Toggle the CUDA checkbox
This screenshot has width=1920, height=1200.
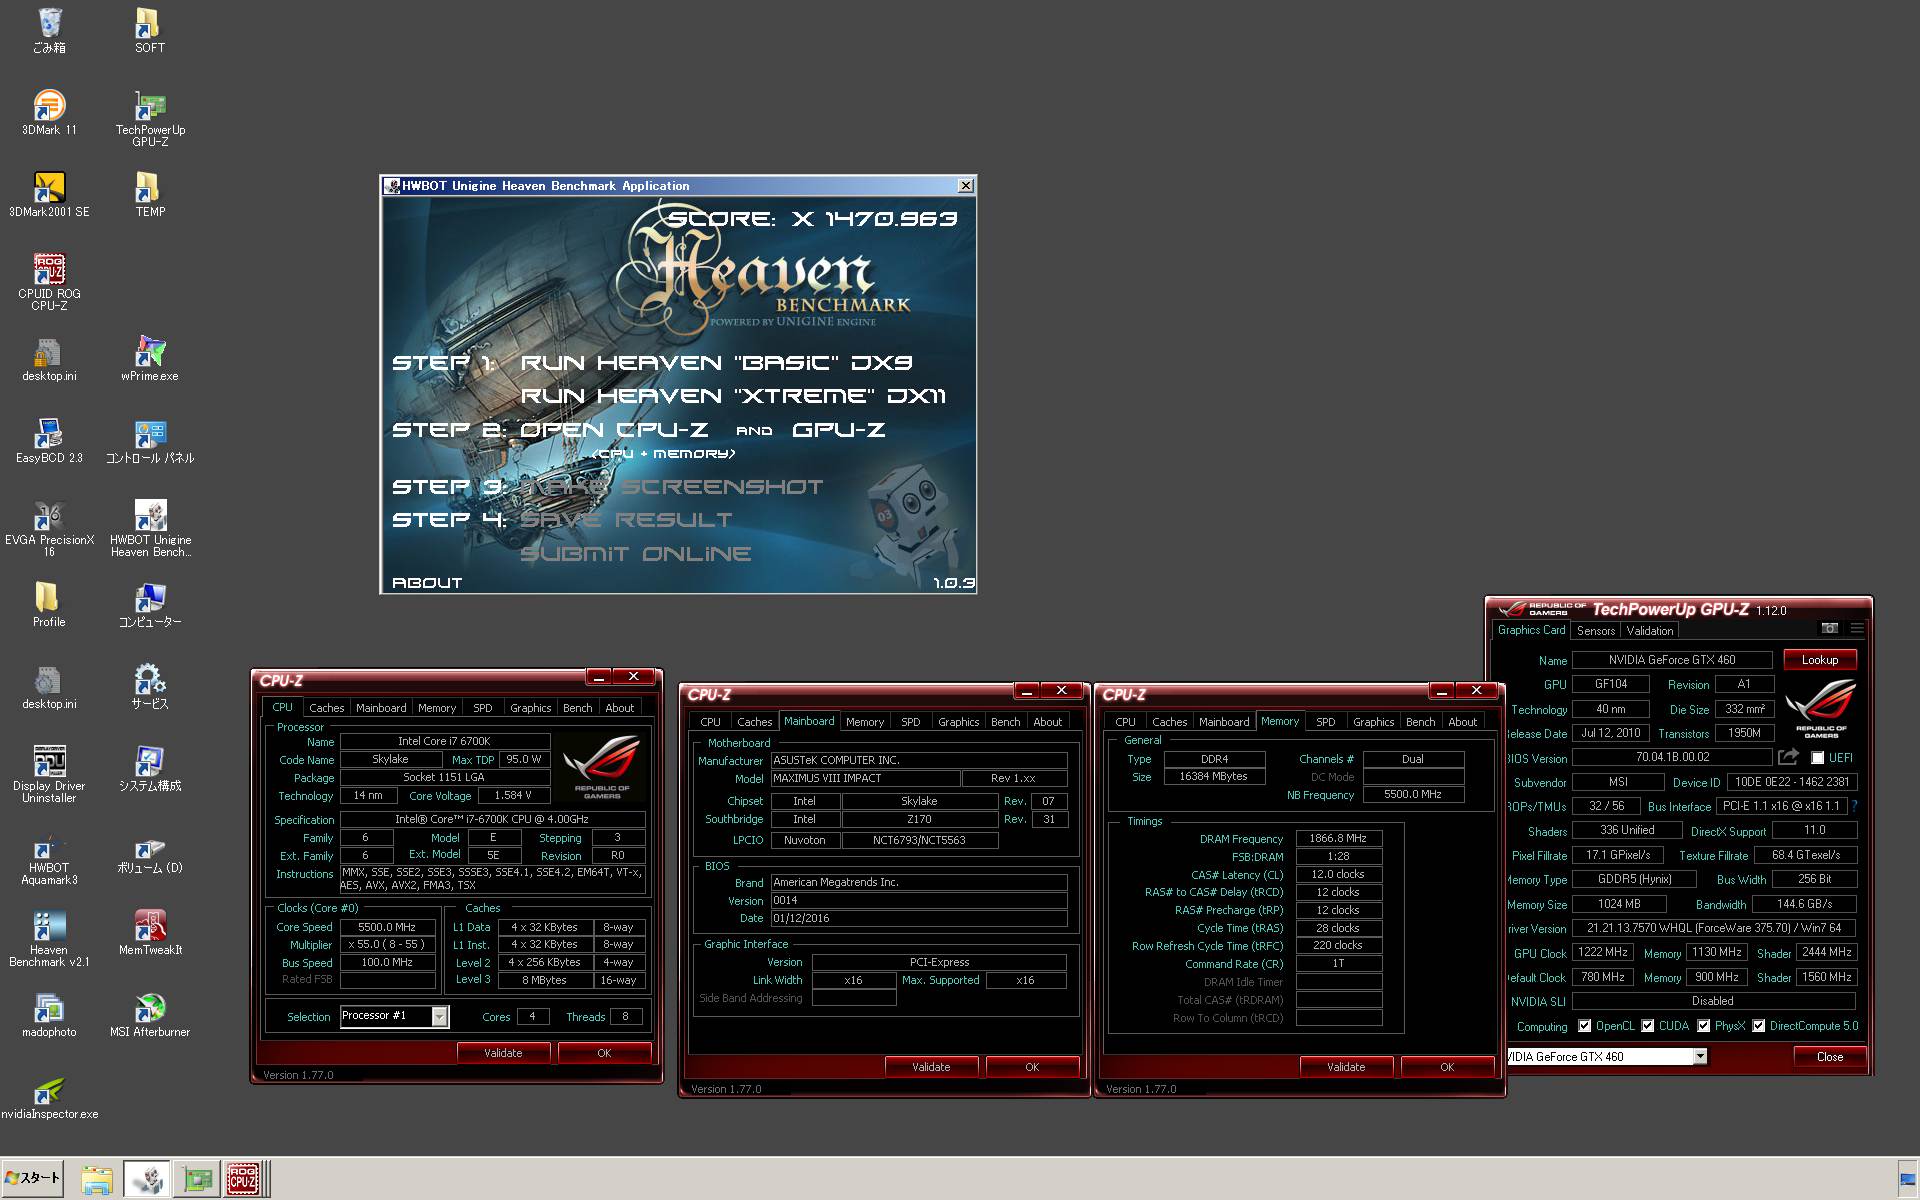1647,1026
